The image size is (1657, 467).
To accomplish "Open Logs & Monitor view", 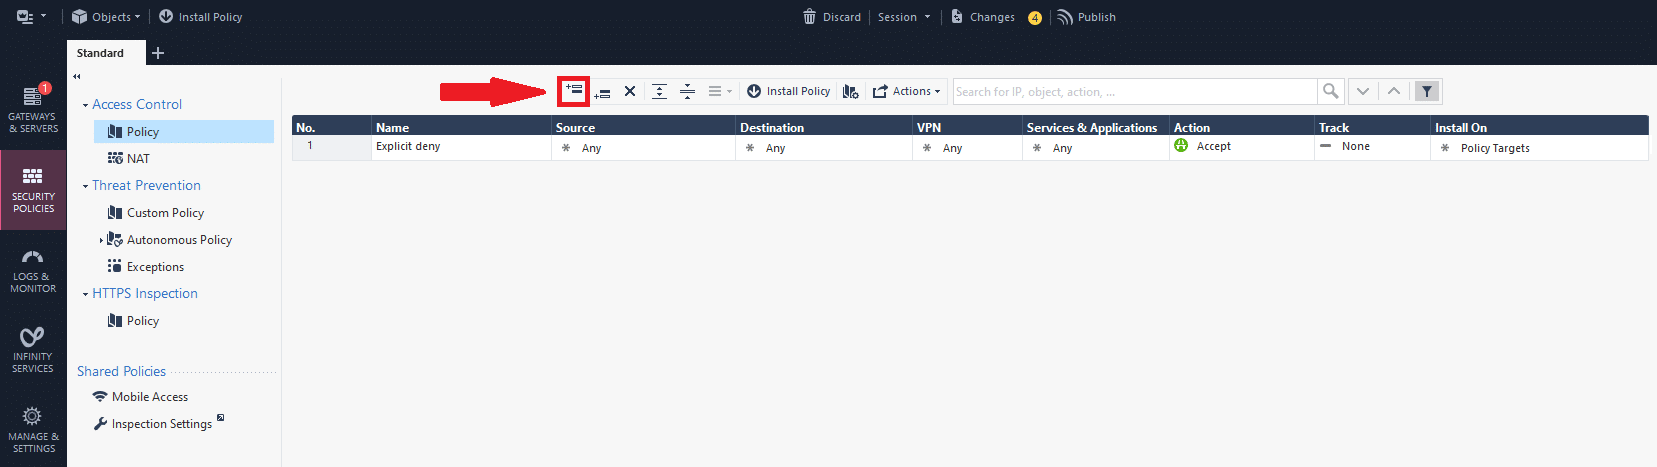I will (33, 270).
